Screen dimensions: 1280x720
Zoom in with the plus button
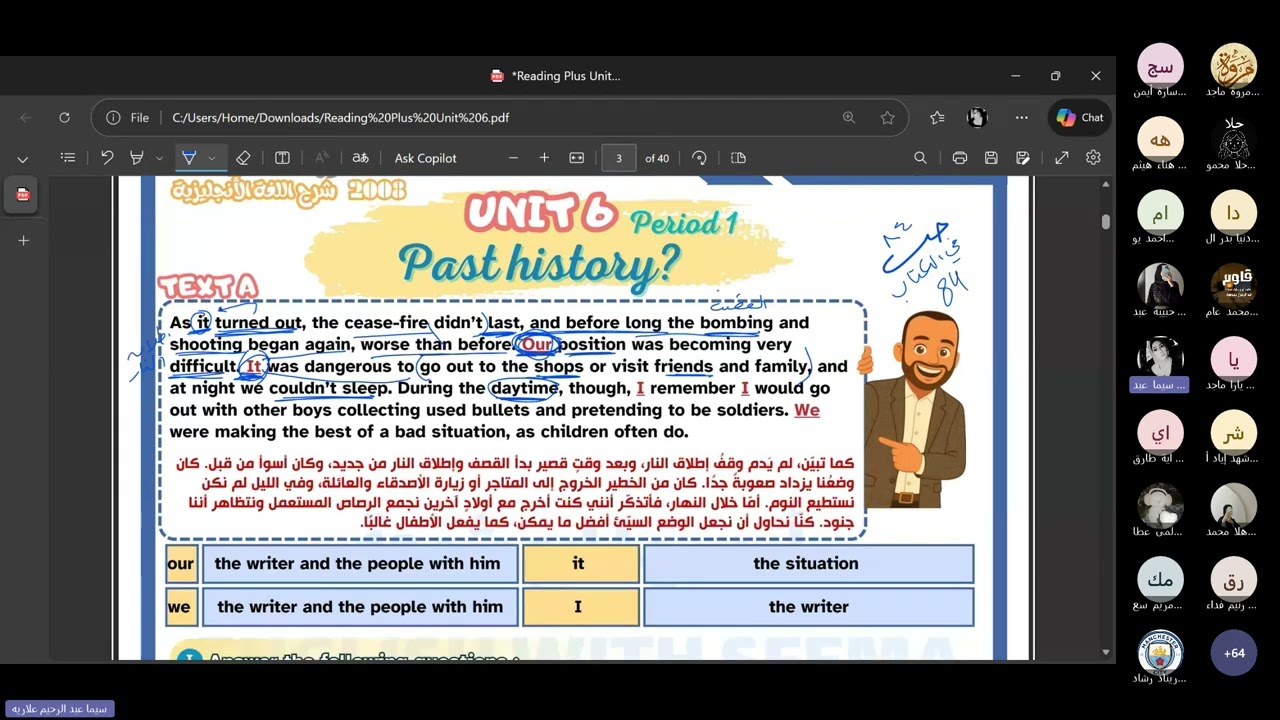[x=544, y=158]
